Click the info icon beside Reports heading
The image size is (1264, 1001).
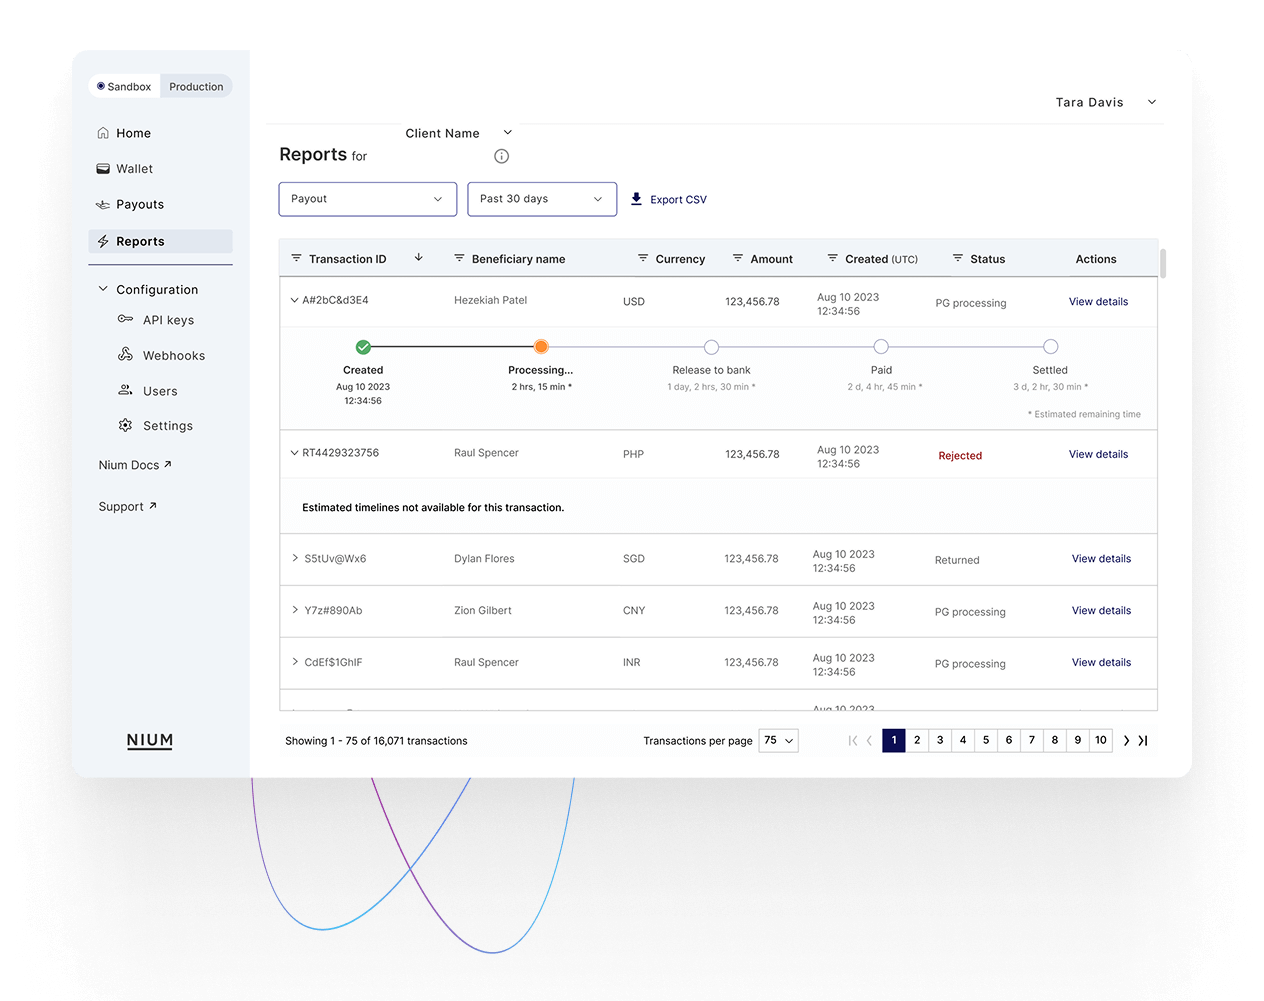point(502,156)
